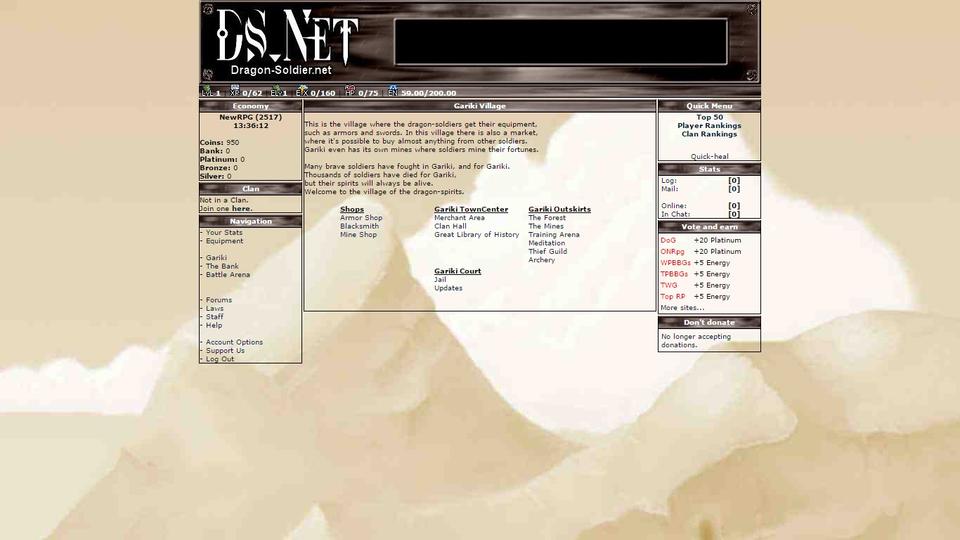Visit the Blacksmith shop
This screenshot has height=540, width=960.
pyautogui.click(x=359, y=226)
